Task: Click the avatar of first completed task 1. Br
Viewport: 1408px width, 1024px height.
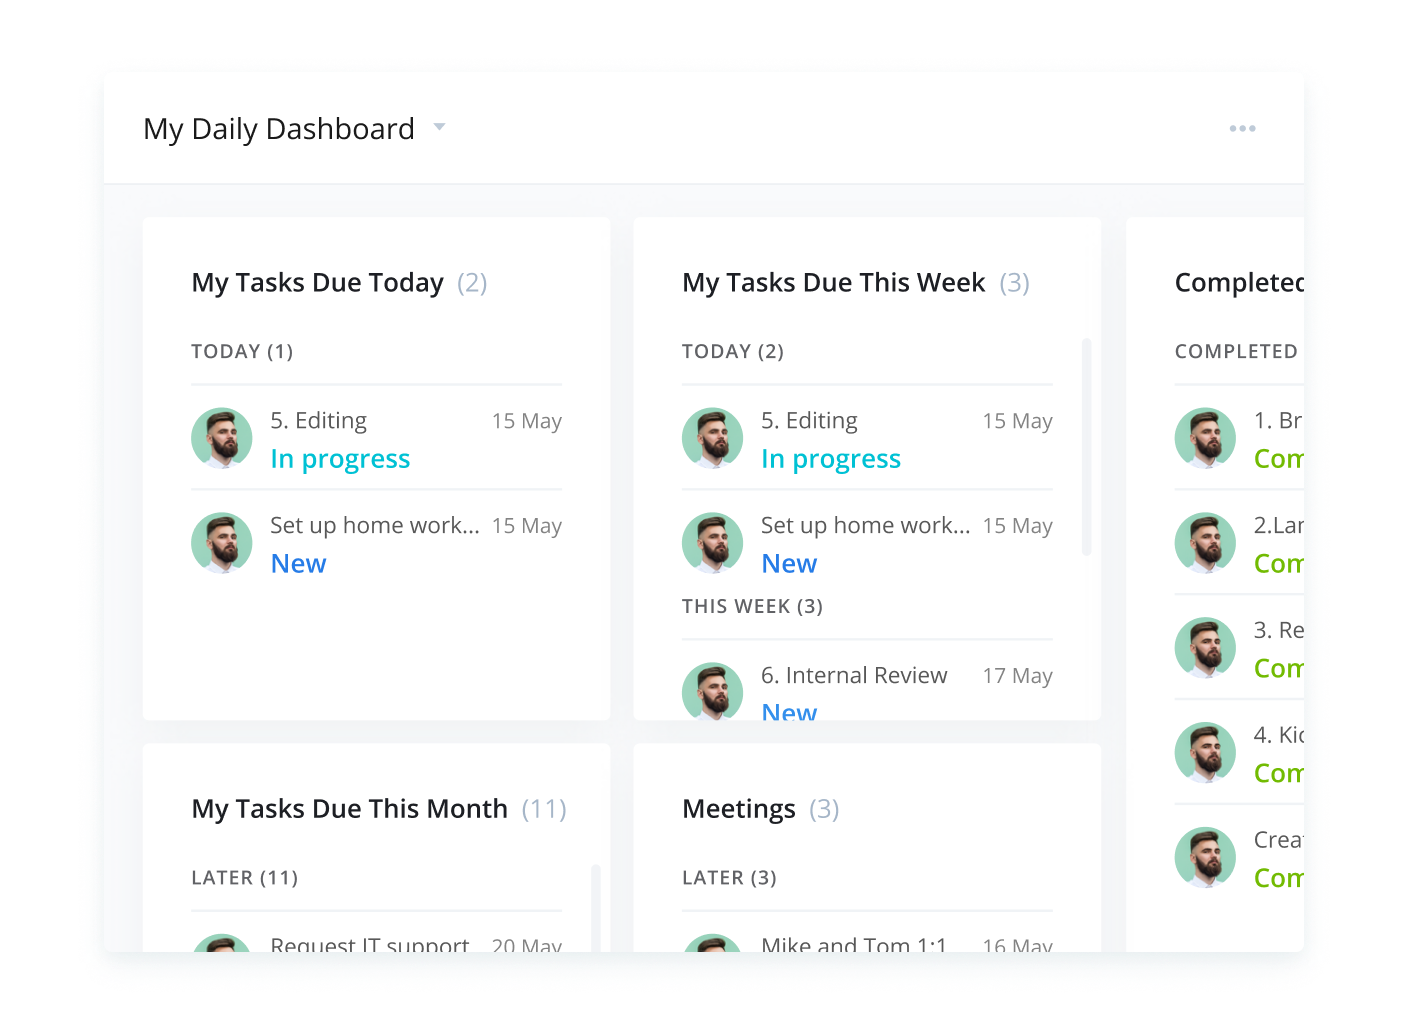Action: click(1205, 438)
